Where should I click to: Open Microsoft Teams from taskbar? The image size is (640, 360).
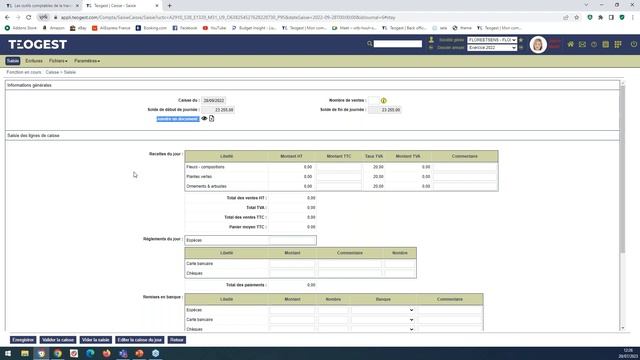(x=123, y=353)
